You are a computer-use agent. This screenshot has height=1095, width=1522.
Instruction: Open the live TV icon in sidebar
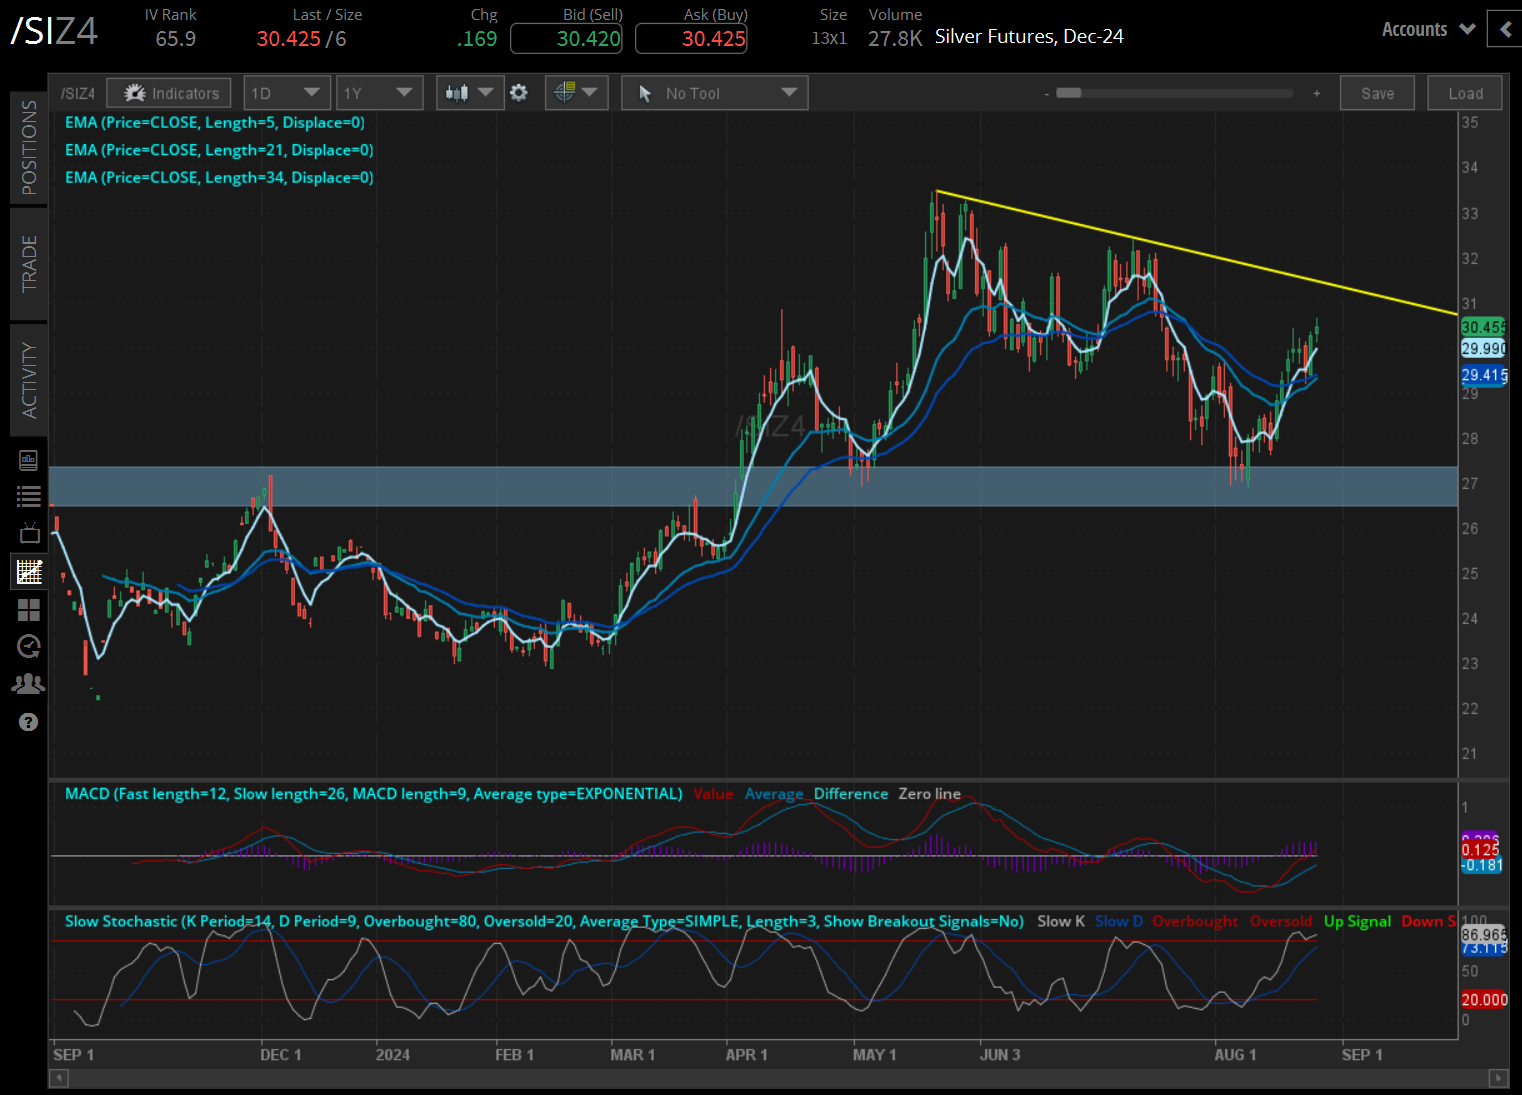tap(28, 533)
